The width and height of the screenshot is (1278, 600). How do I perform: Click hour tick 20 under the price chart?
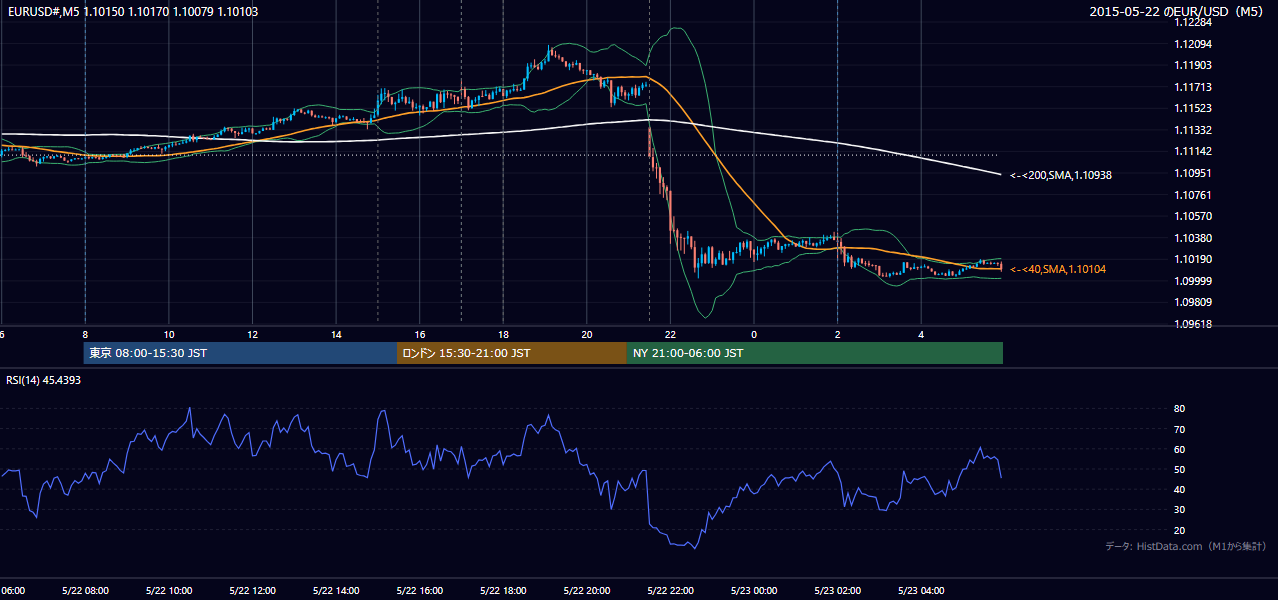[587, 334]
